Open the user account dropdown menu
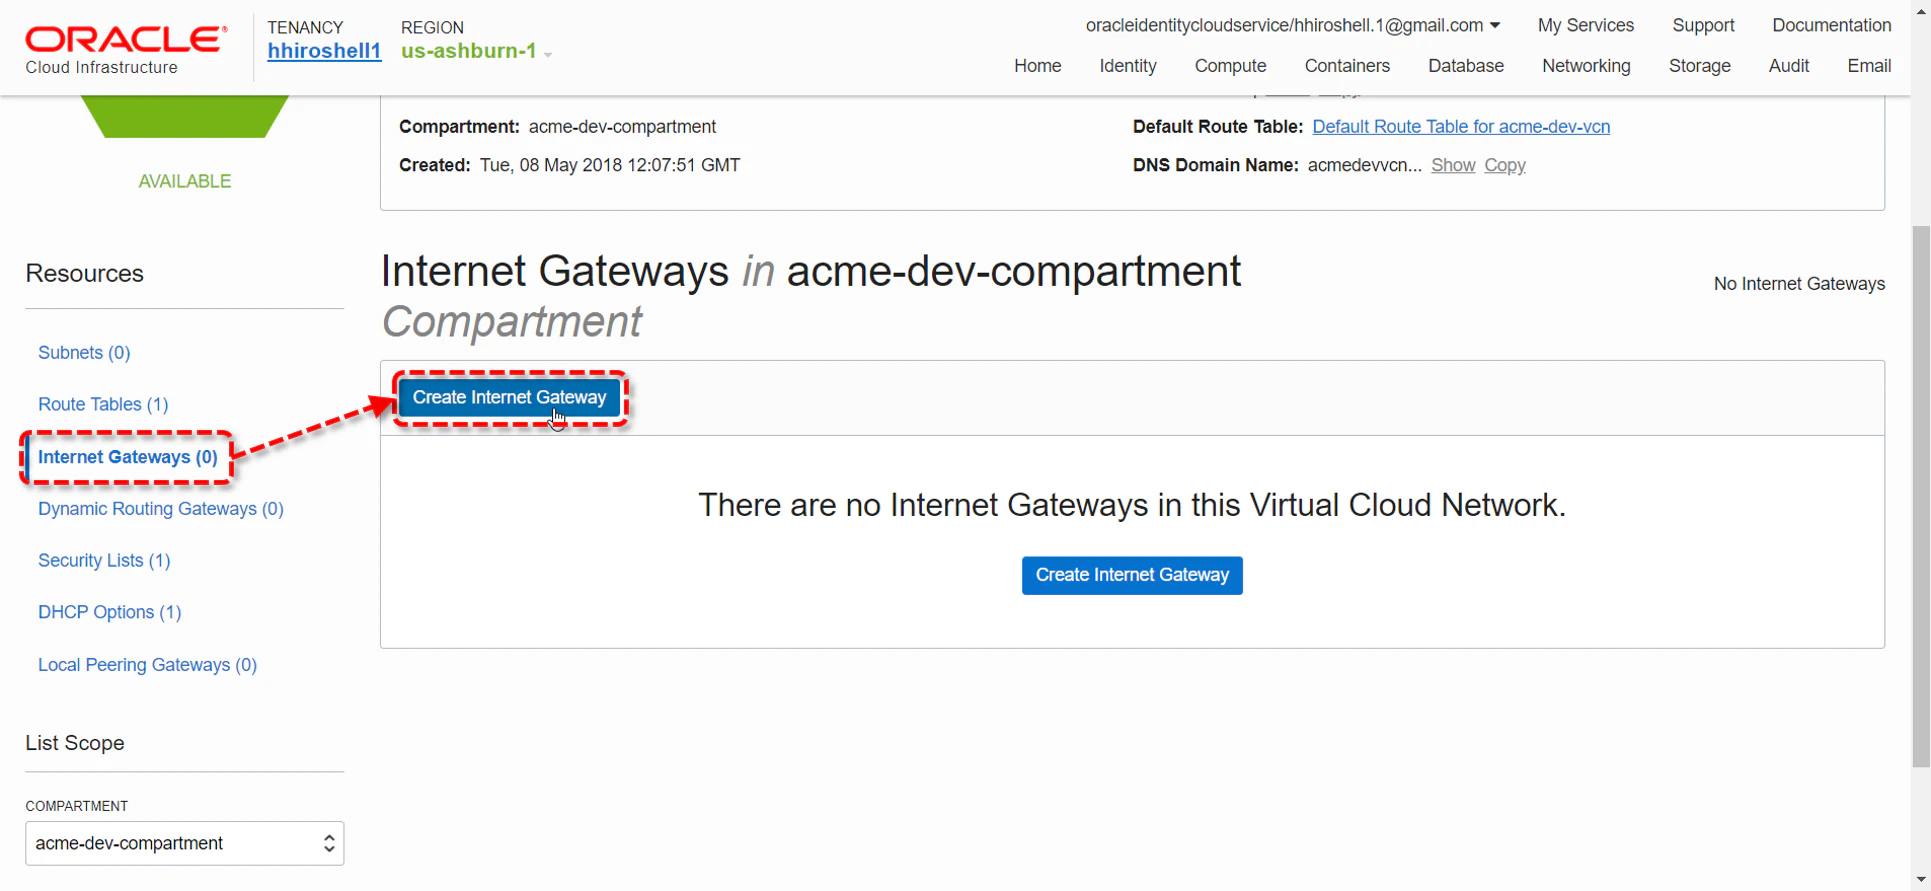Viewport: 1931px width, 891px height. click(1293, 25)
